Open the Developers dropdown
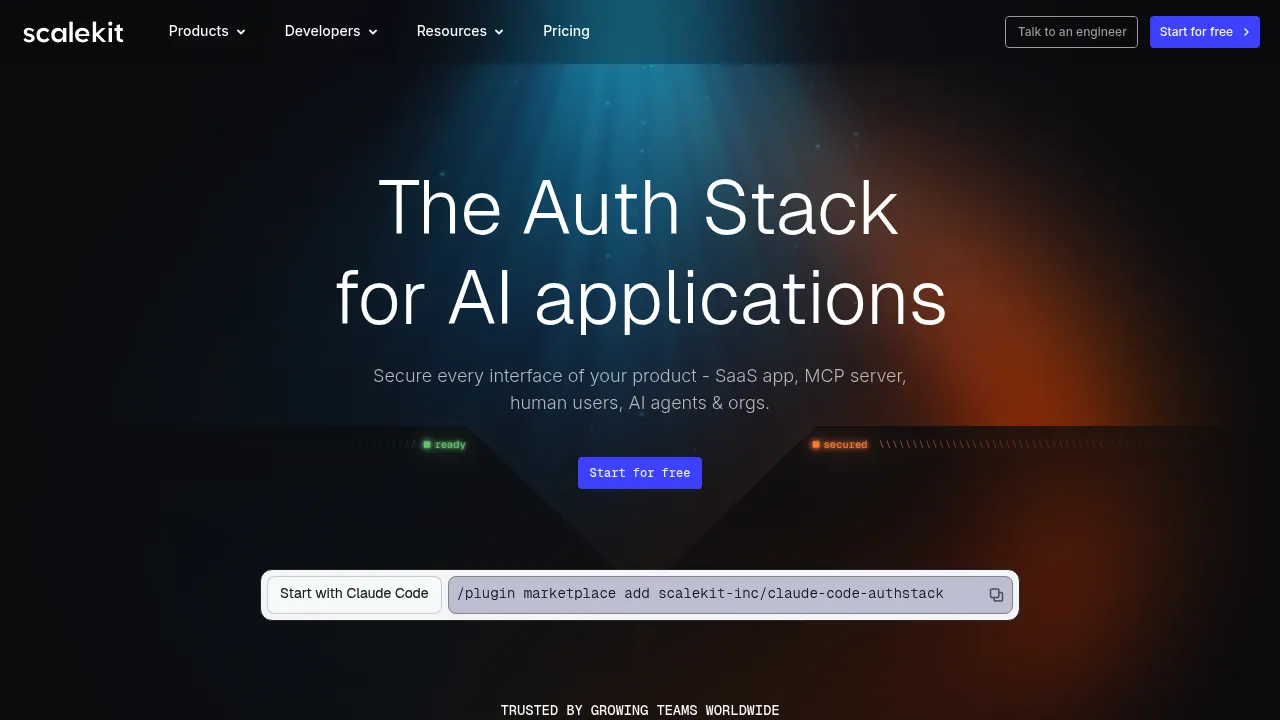This screenshot has width=1280, height=720. 331,31
